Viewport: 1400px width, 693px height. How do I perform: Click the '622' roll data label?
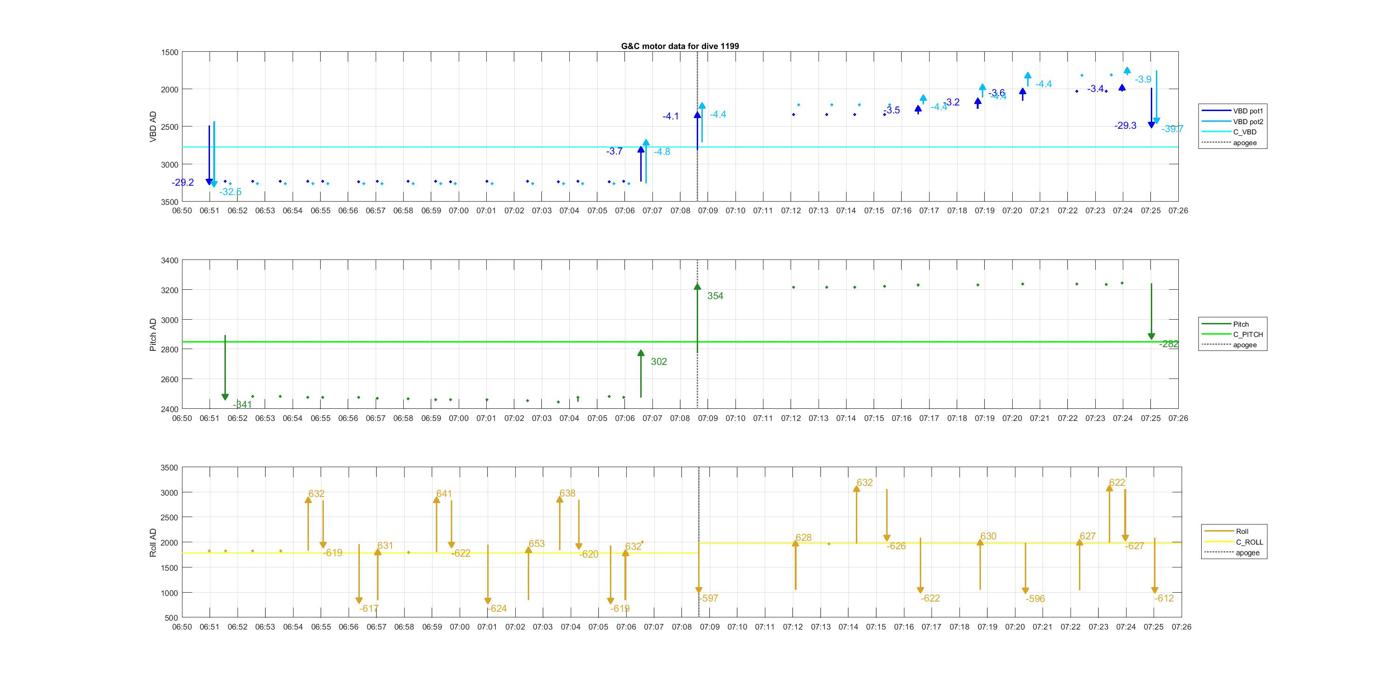click(1117, 483)
